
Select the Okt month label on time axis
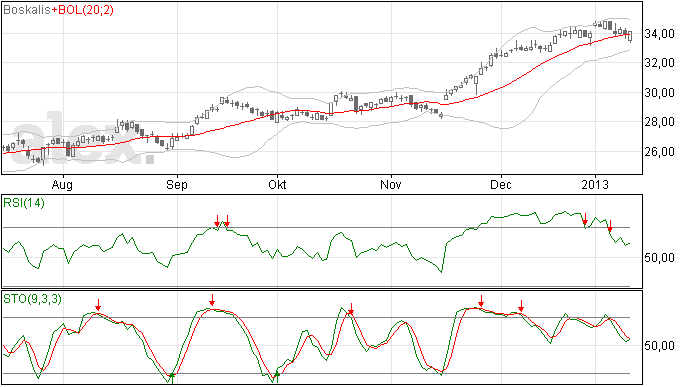[x=277, y=184]
